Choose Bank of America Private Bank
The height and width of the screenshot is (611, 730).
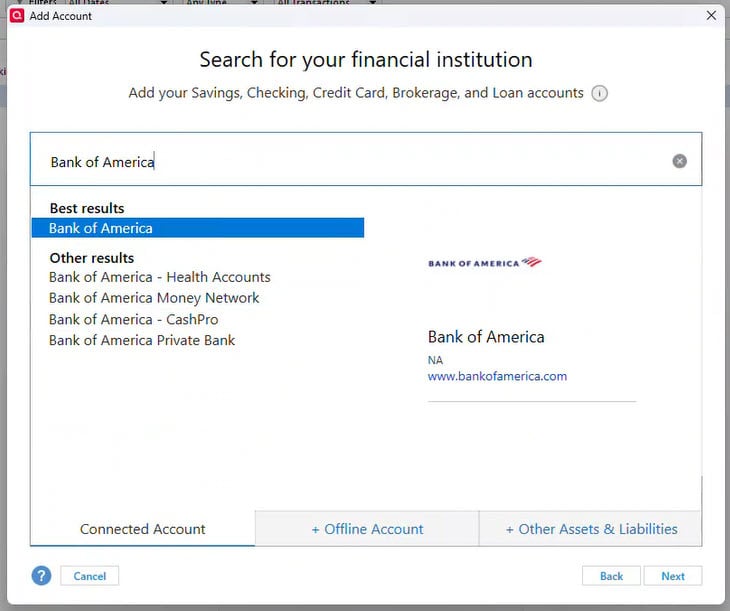click(x=142, y=340)
